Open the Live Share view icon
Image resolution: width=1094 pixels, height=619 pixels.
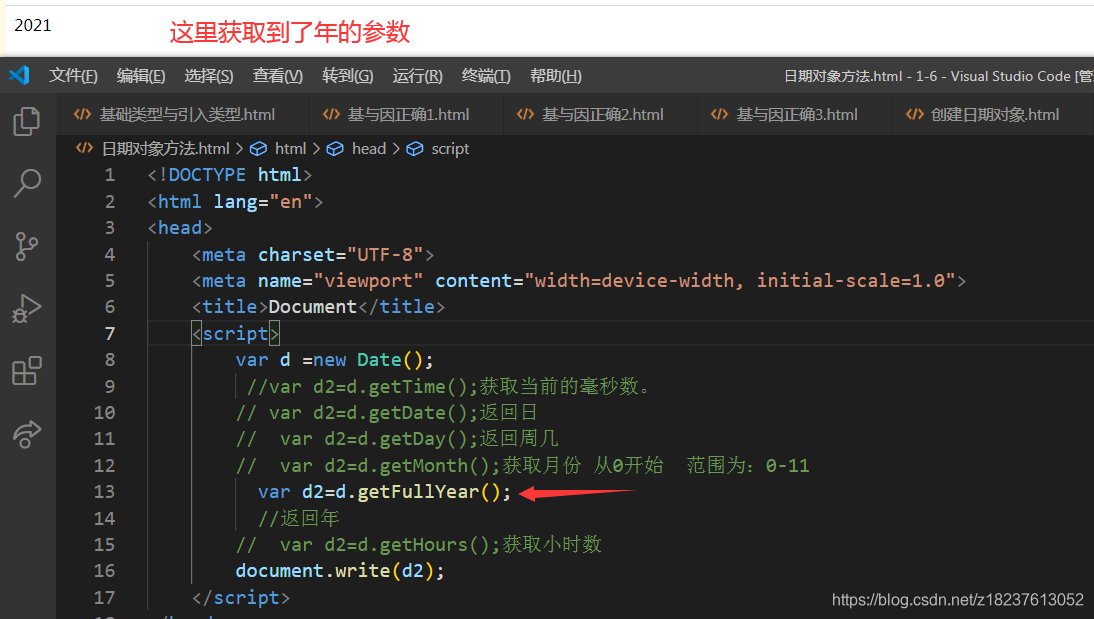27,434
